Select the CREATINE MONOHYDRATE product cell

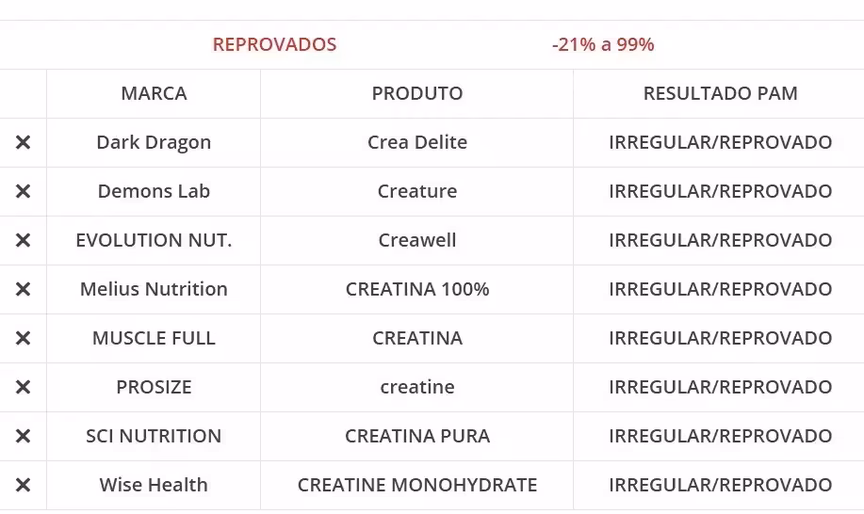pyautogui.click(x=417, y=486)
